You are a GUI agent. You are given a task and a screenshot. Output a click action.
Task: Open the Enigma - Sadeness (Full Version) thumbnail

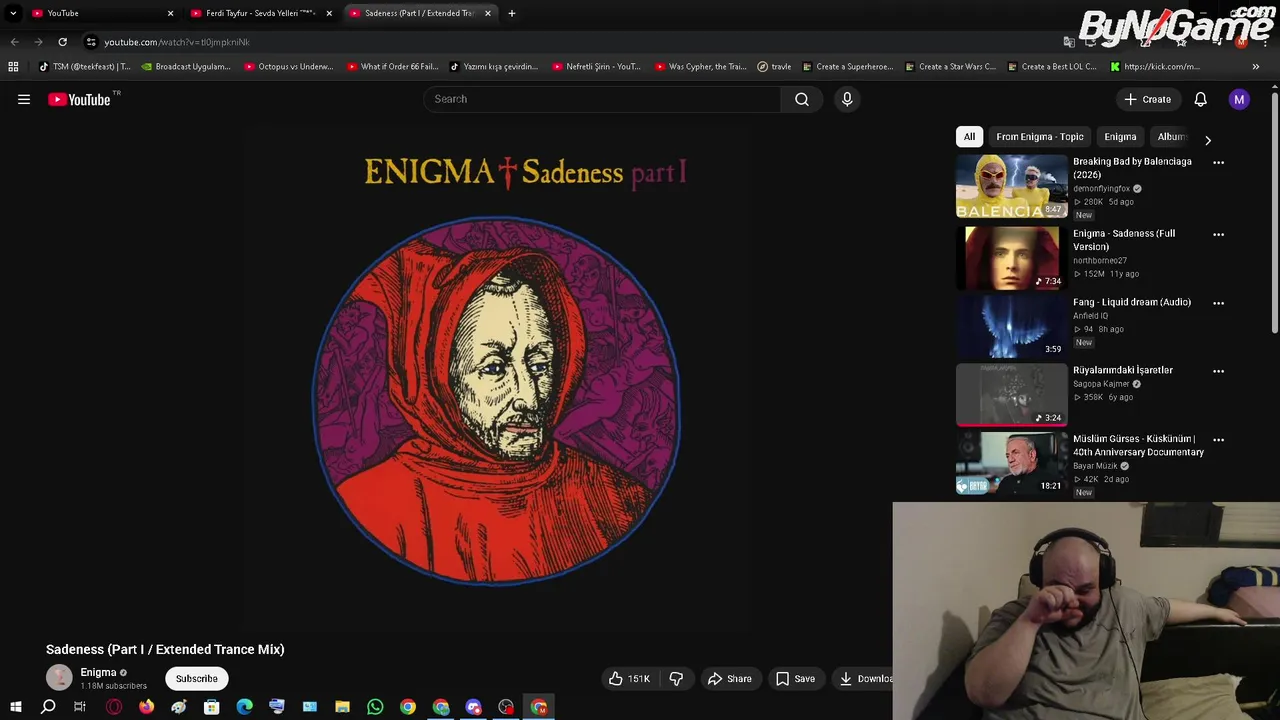(1011, 257)
